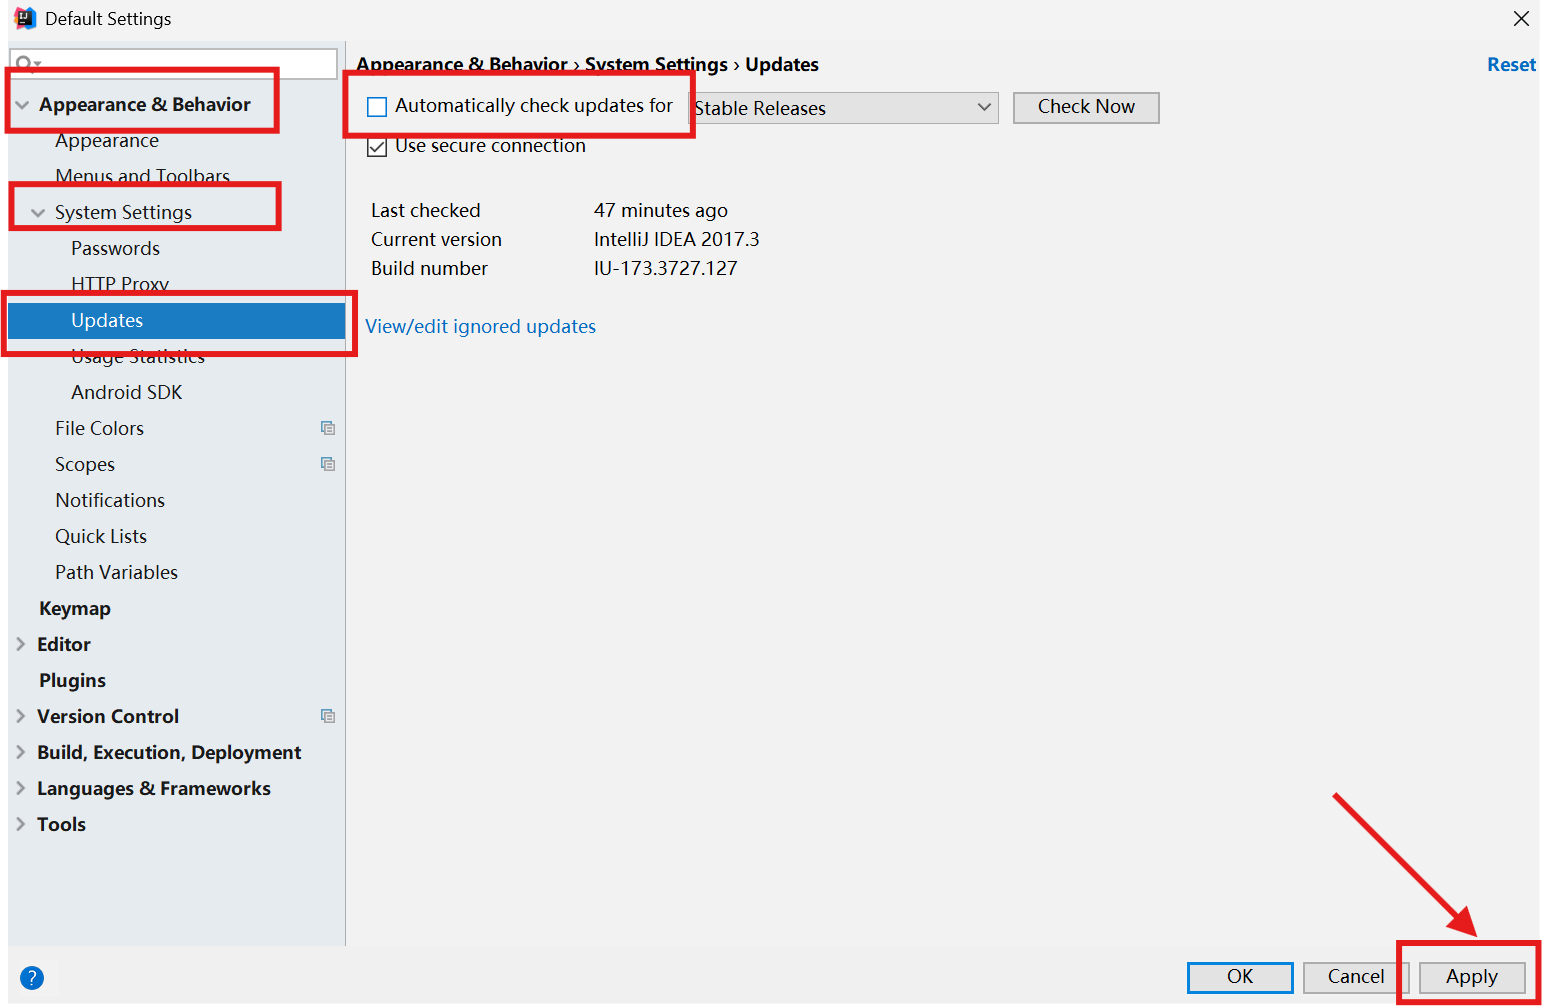Expand Build, Execution, Deployment section
The image size is (1542, 1006).
click(21, 752)
